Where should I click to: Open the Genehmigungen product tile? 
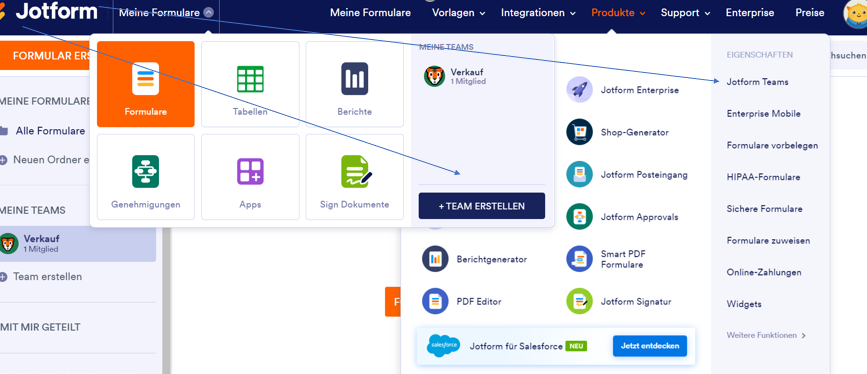145,177
